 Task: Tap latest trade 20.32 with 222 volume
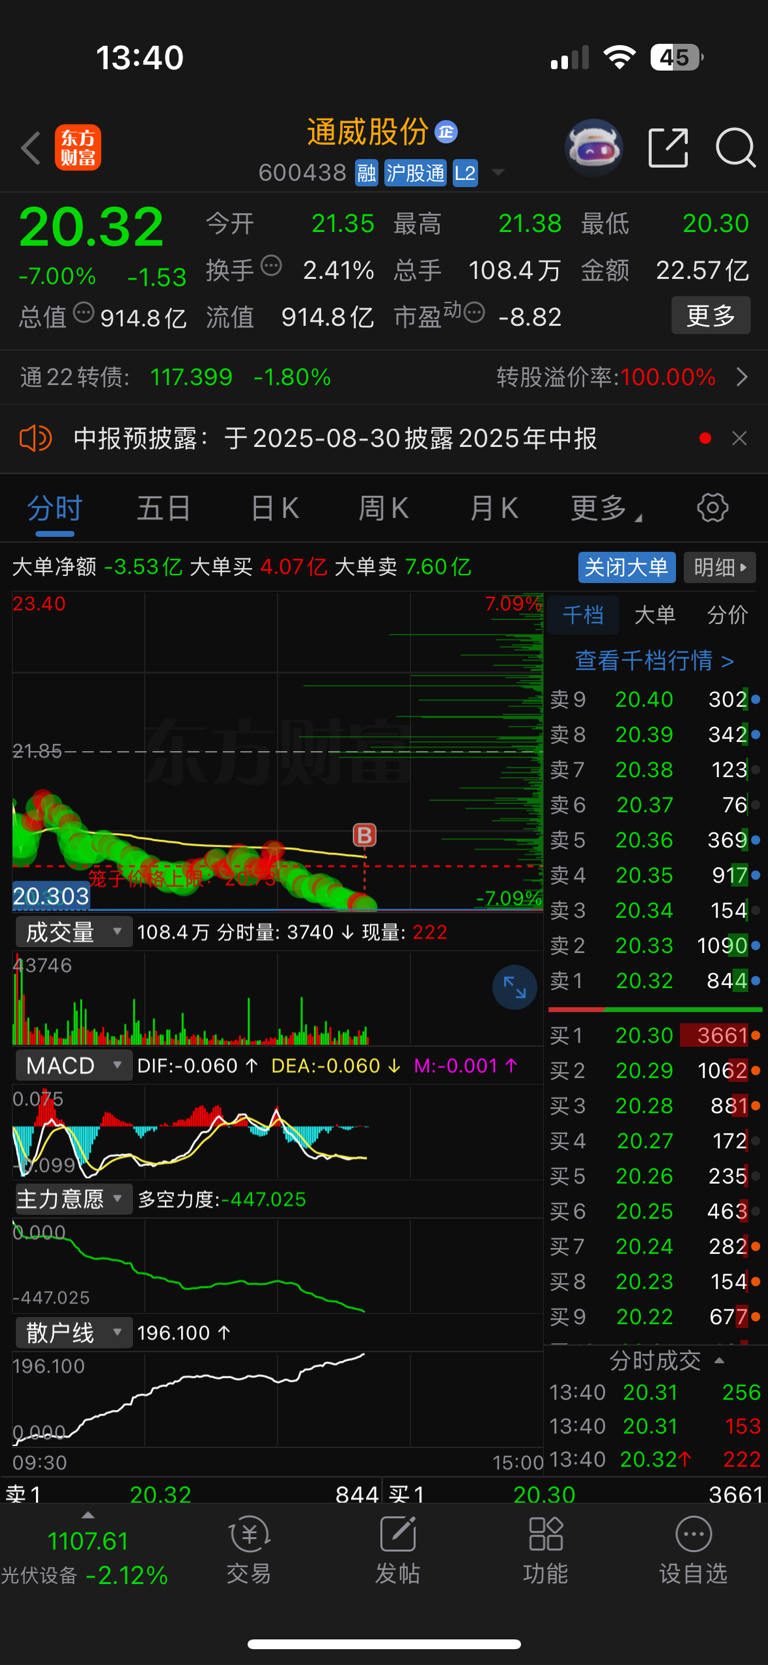tap(655, 1460)
